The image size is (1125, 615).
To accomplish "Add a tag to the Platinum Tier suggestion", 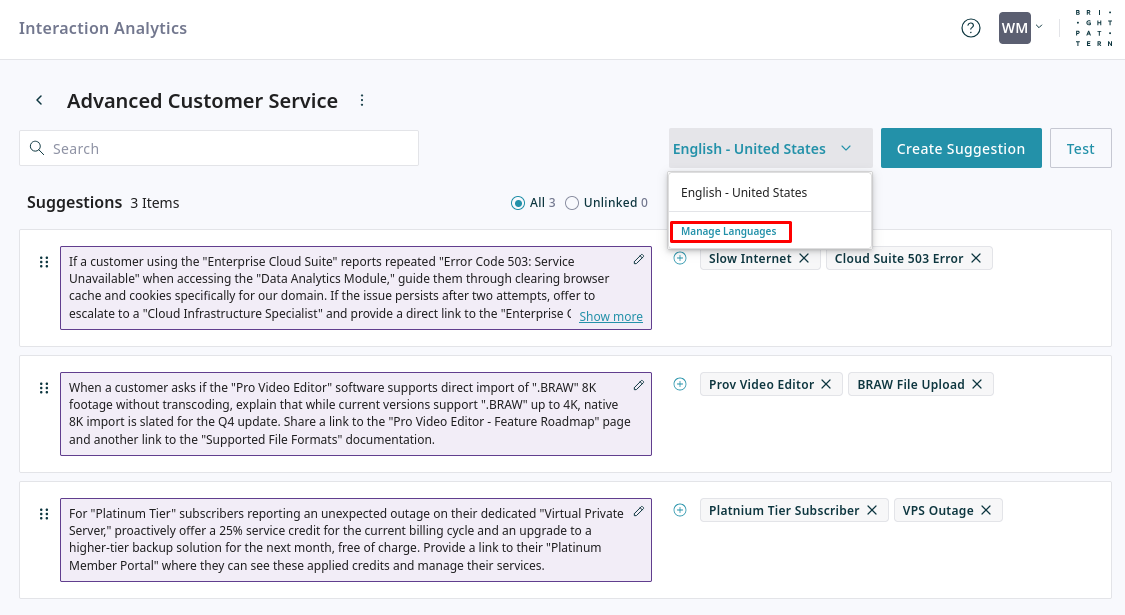I will click(x=680, y=510).
